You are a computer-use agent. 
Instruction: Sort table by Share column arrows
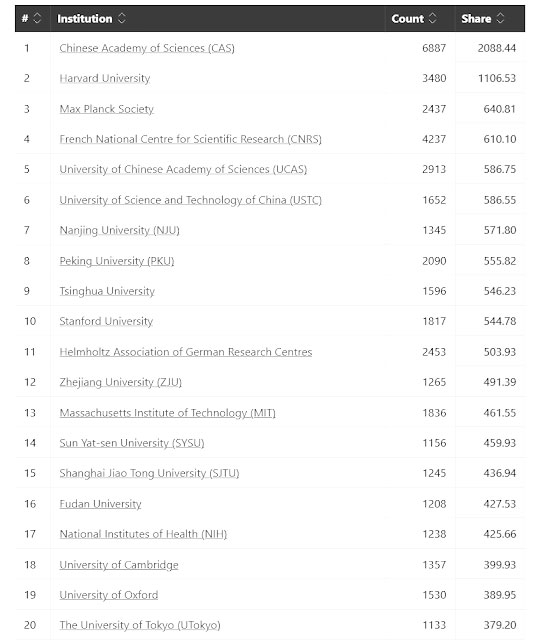[500, 18]
